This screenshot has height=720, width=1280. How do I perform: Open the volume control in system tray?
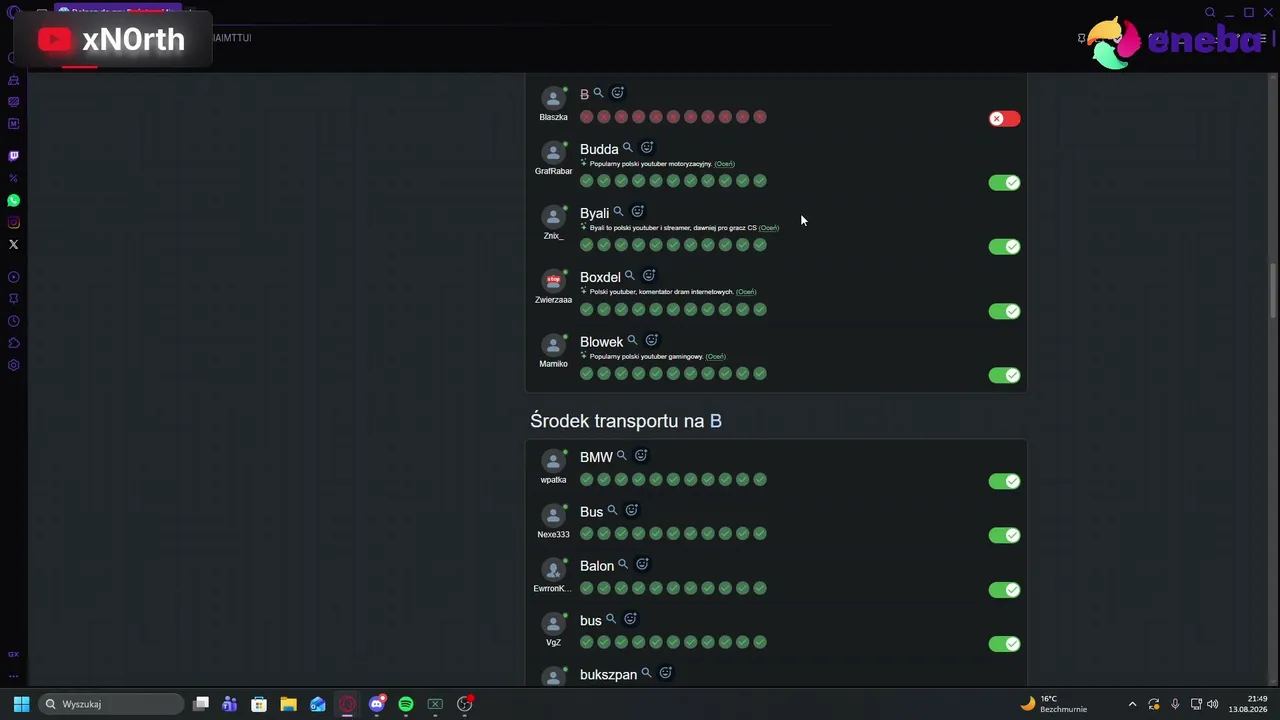coord(1213,704)
